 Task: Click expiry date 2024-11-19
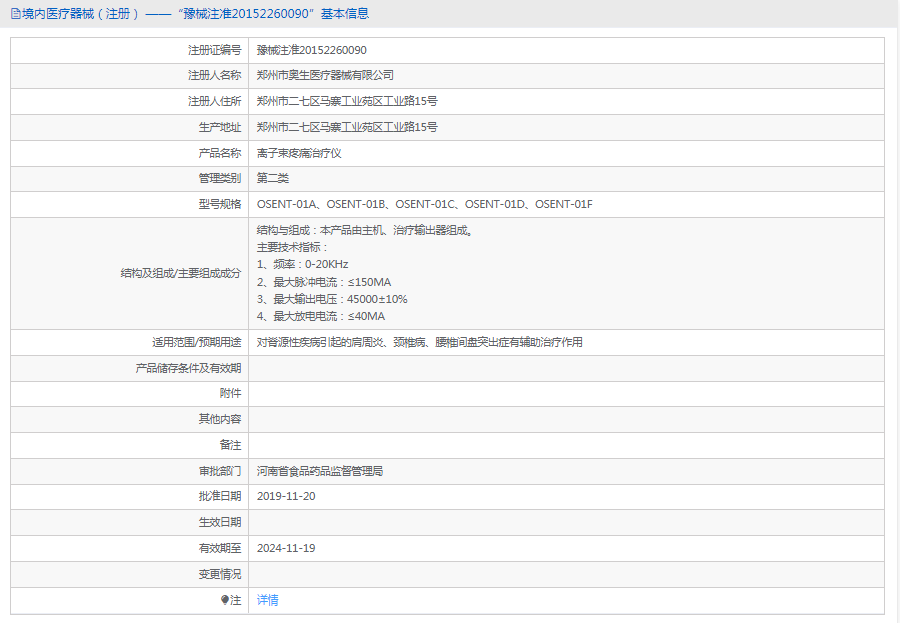pyautogui.click(x=286, y=548)
